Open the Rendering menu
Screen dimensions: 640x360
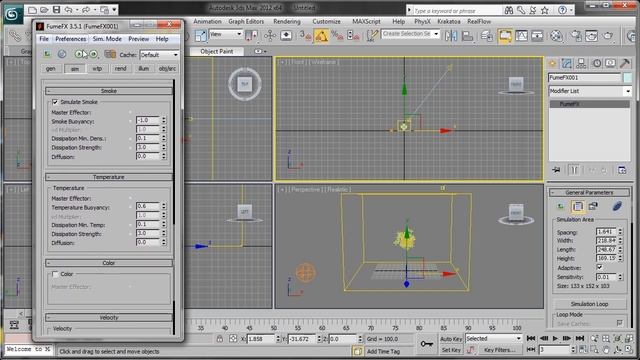tap(287, 21)
